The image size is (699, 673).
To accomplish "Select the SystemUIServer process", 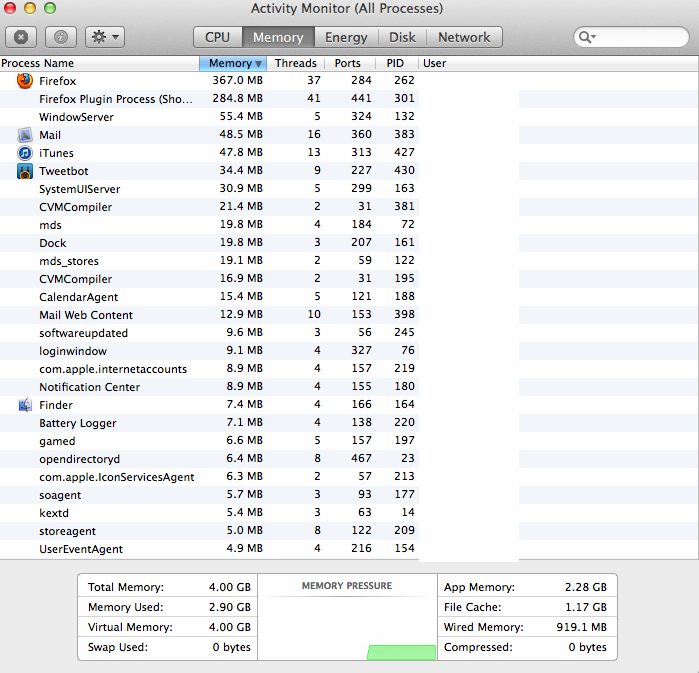I will 350,189.
